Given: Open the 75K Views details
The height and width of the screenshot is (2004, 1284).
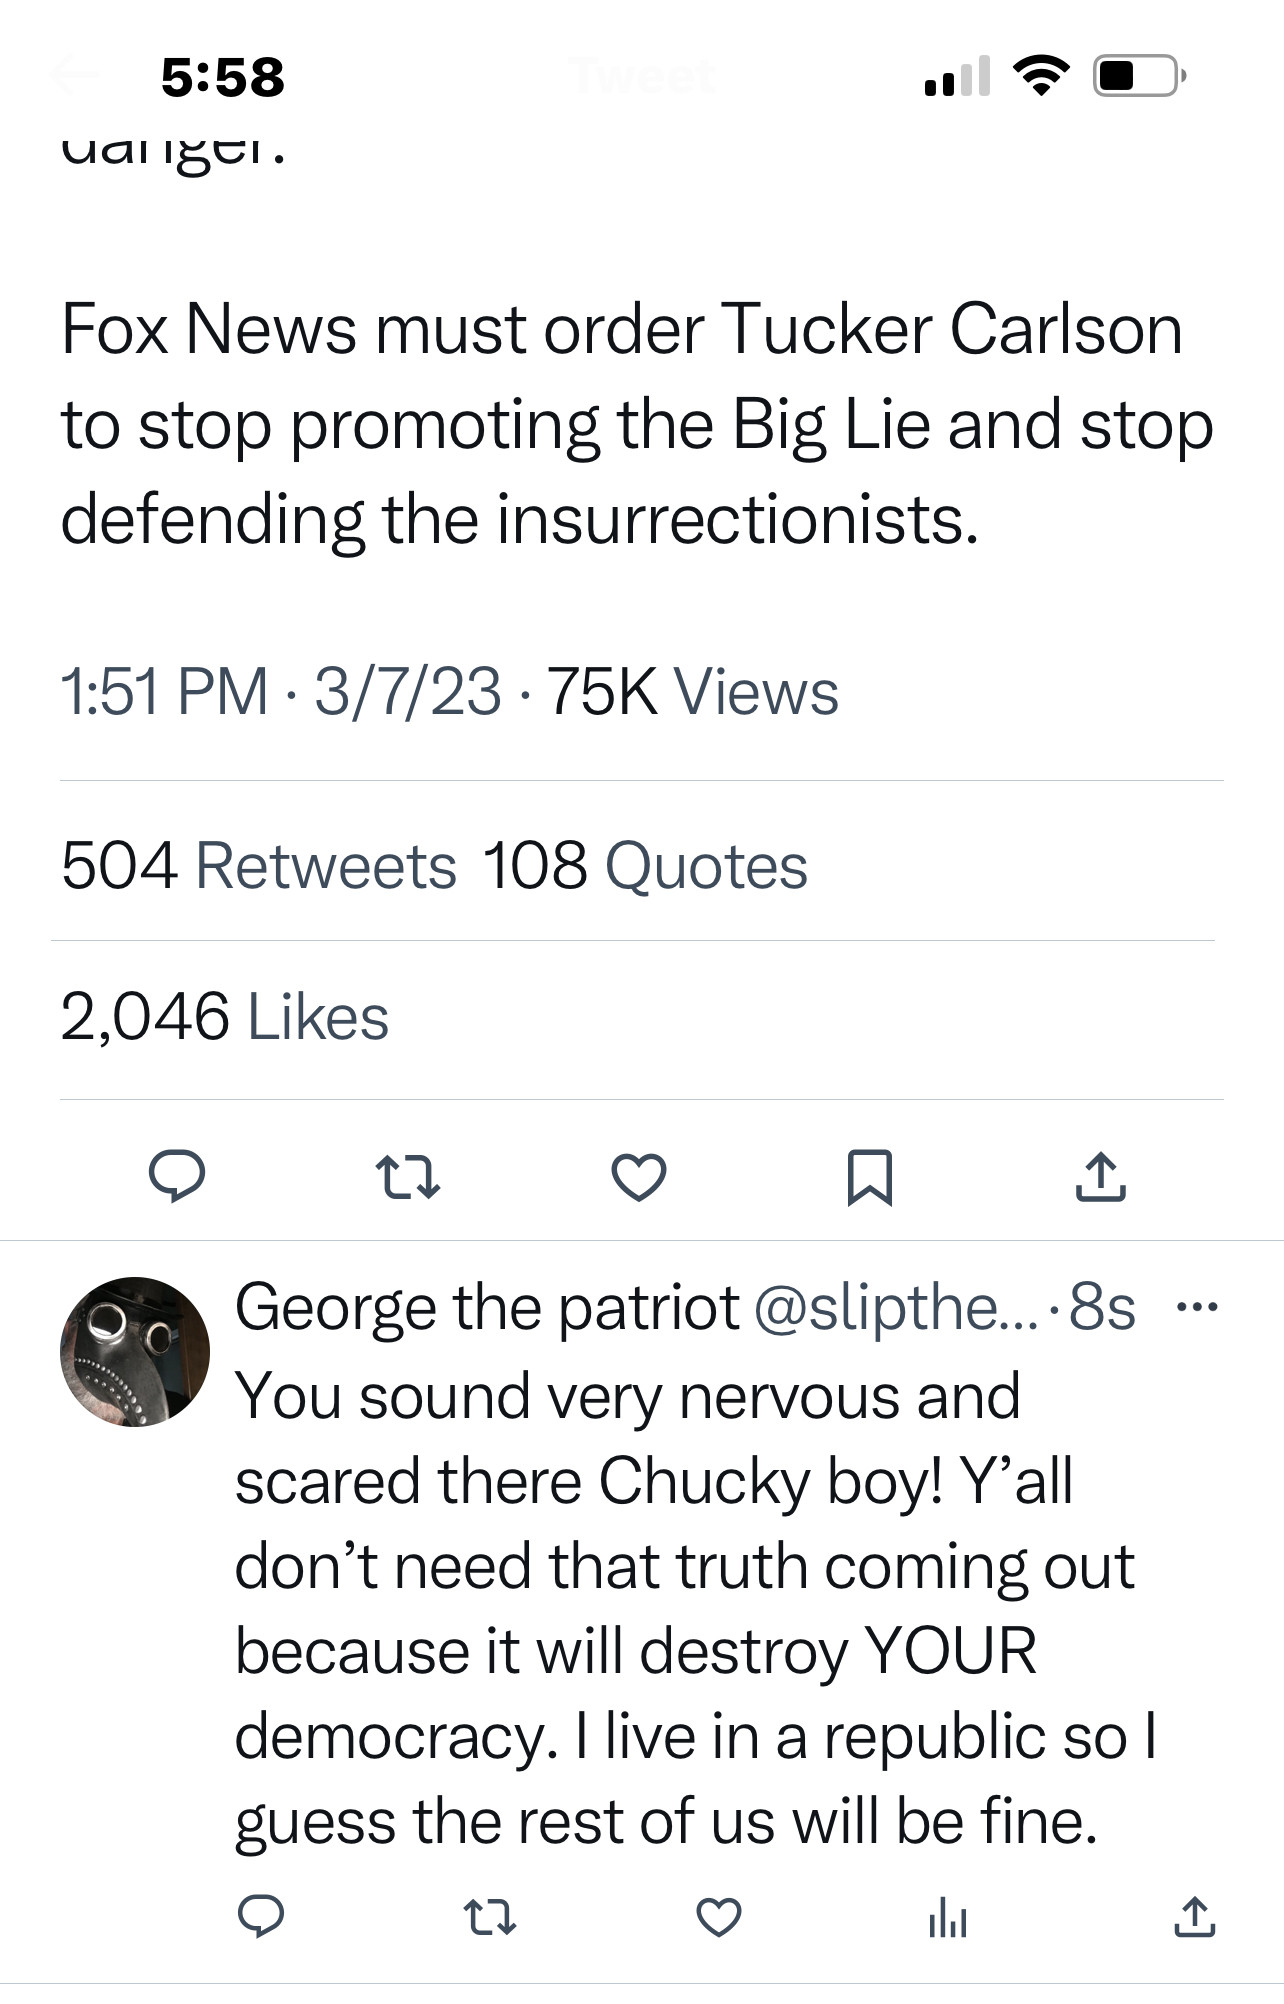Looking at the screenshot, I should (x=692, y=691).
